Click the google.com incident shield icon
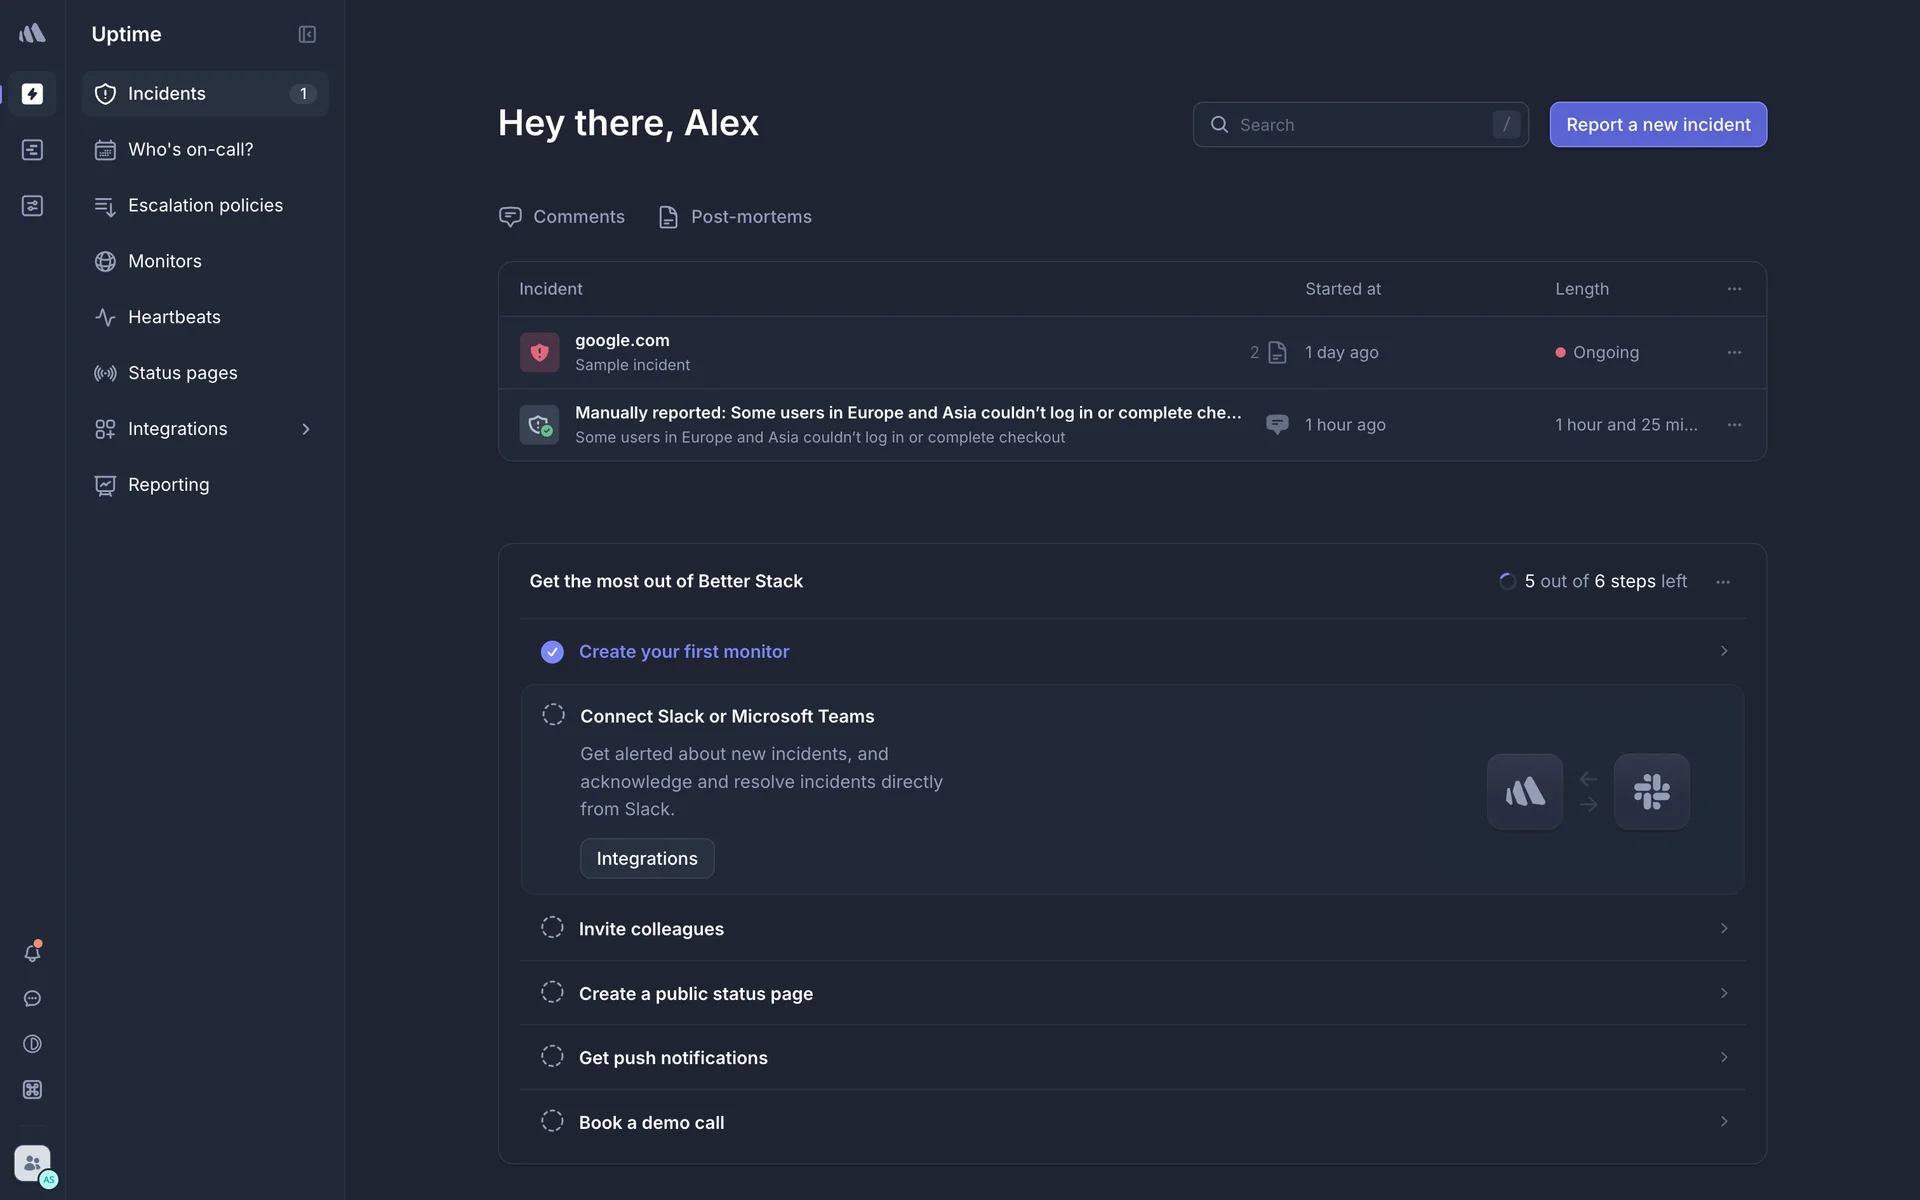Screen dimensions: 1920x1200 (539, 352)
